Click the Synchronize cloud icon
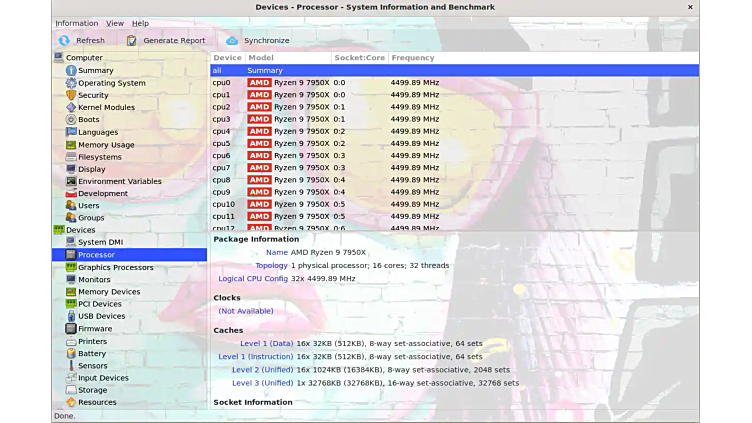 click(x=232, y=41)
